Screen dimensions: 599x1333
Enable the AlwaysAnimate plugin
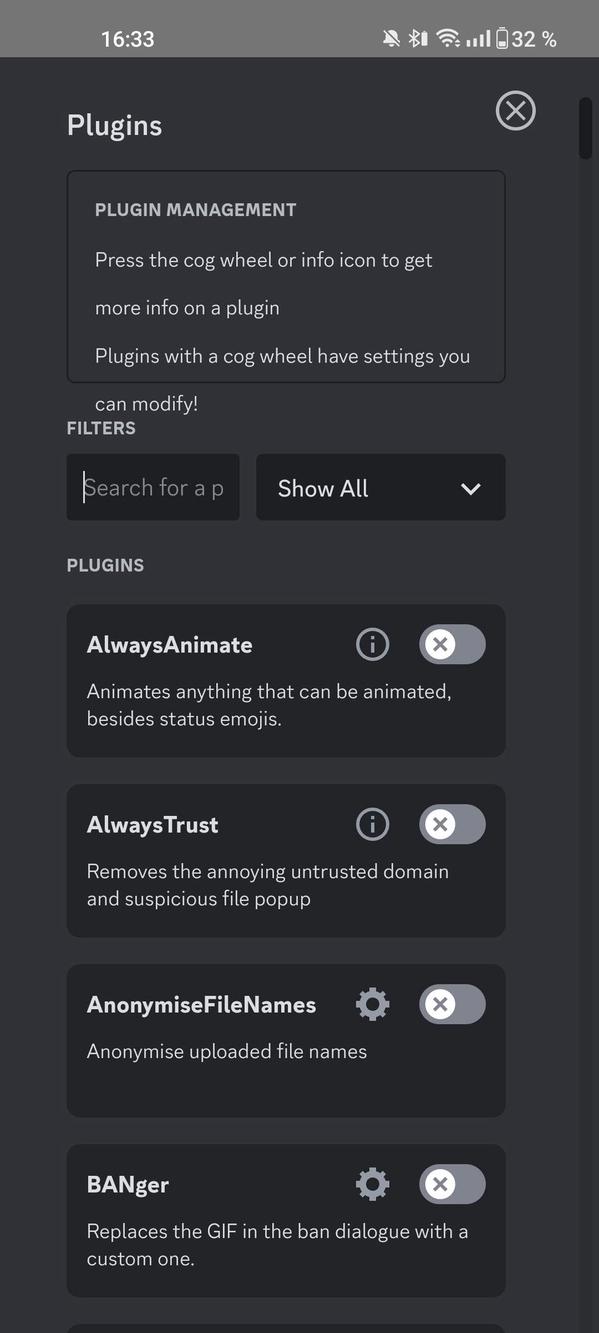tap(451, 644)
